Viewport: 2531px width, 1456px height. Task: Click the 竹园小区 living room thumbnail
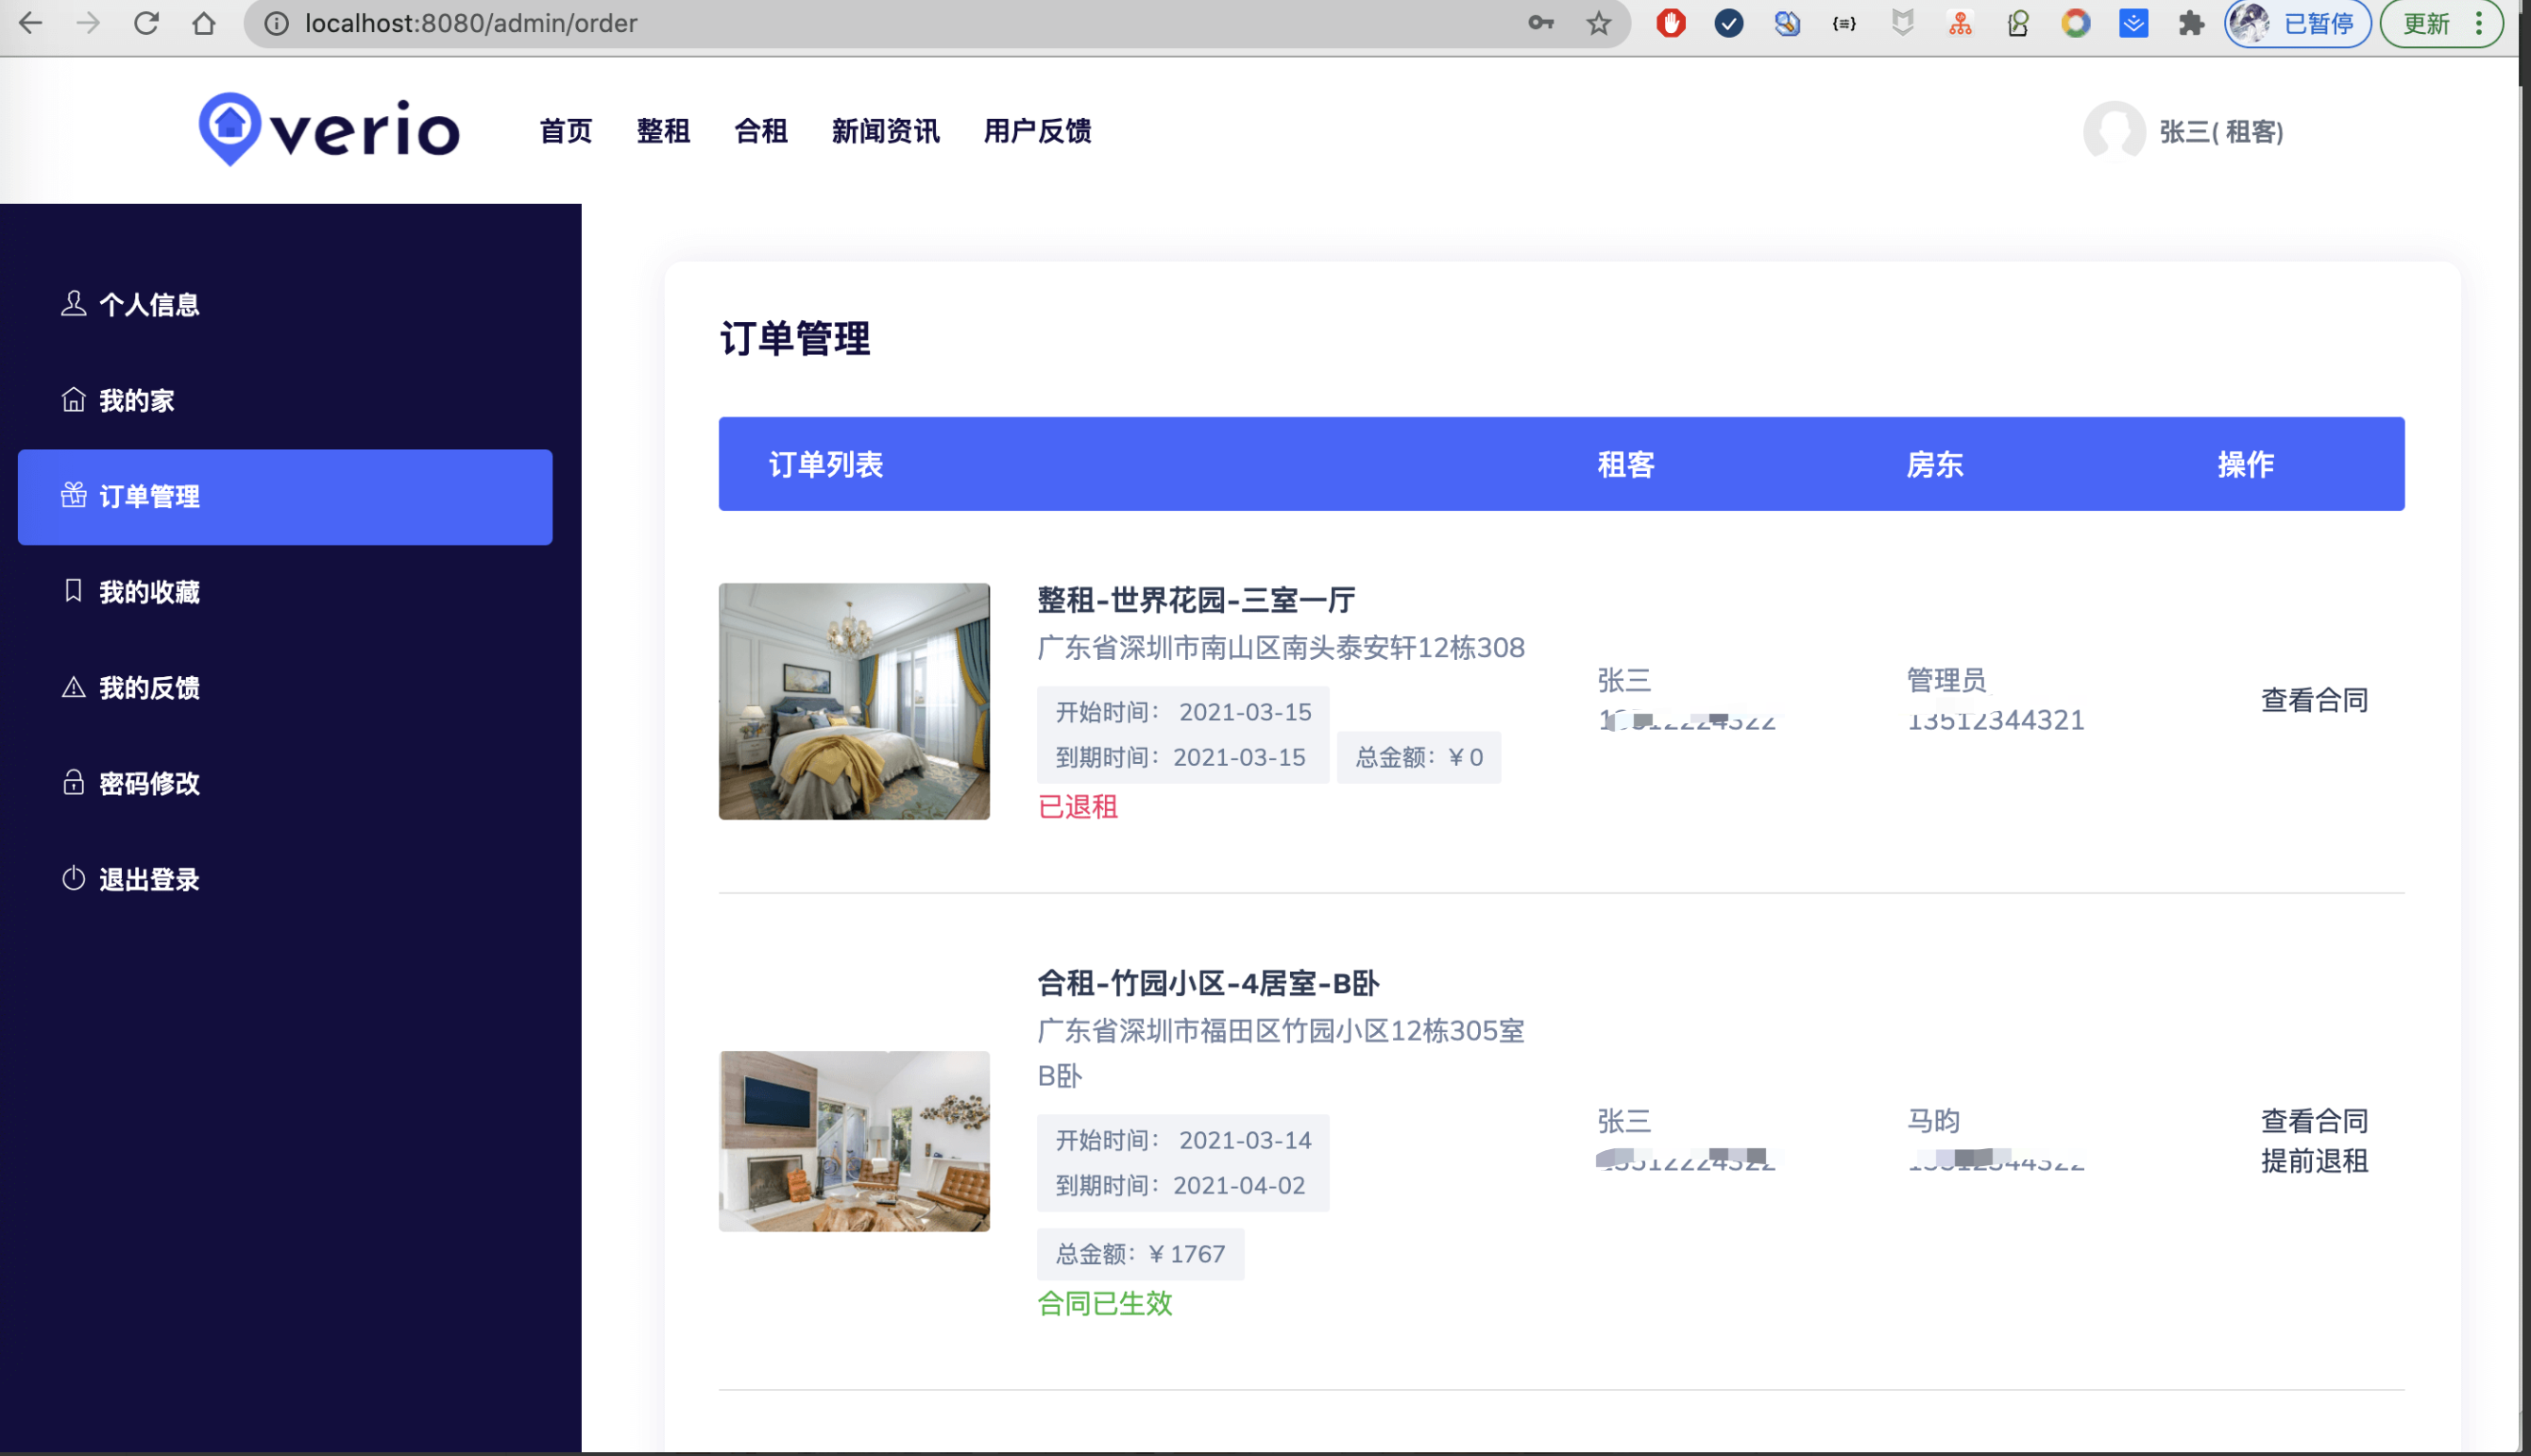pos(854,1141)
